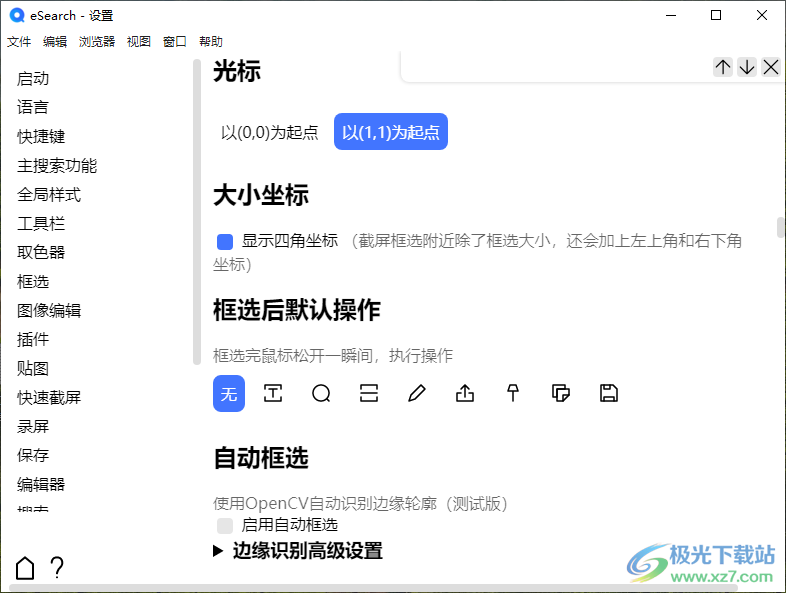The width and height of the screenshot is (786, 593).
Task: Jump to 语言 settings section
Action: point(33,107)
